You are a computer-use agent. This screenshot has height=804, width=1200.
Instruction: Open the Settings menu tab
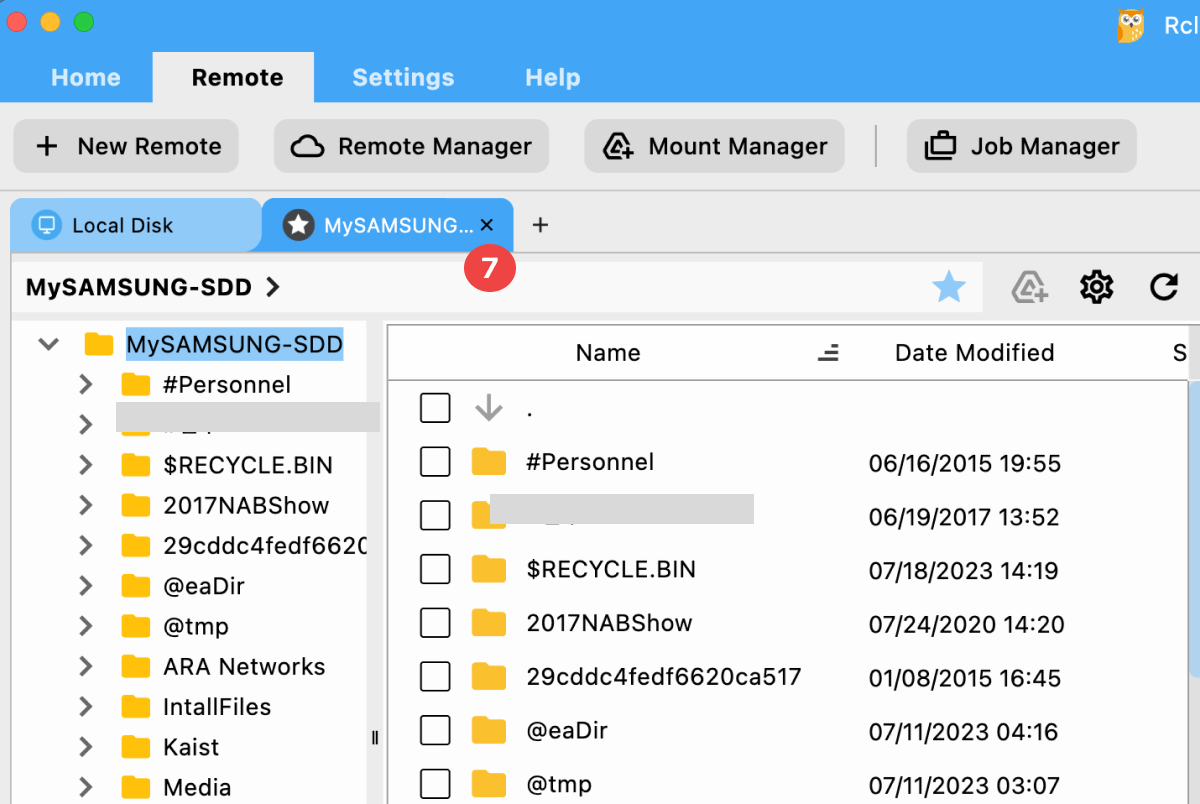[x=403, y=77]
